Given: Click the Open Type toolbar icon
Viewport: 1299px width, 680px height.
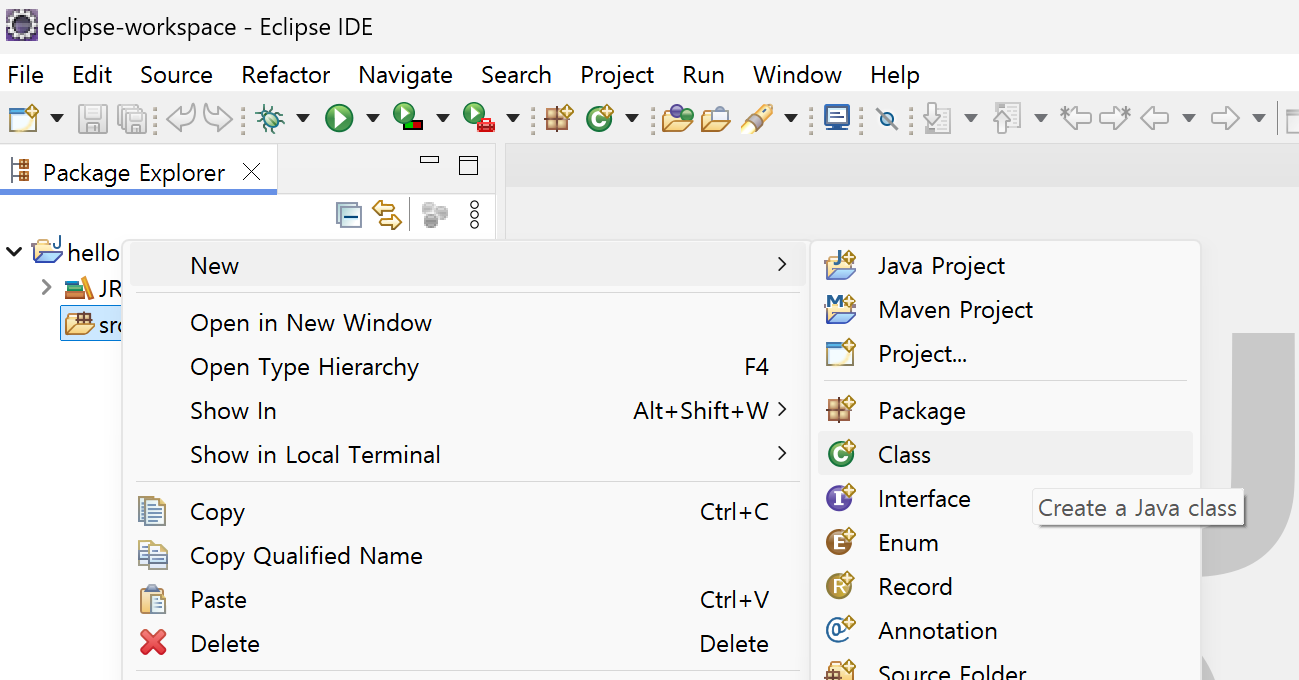Looking at the screenshot, I should [678, 119].
